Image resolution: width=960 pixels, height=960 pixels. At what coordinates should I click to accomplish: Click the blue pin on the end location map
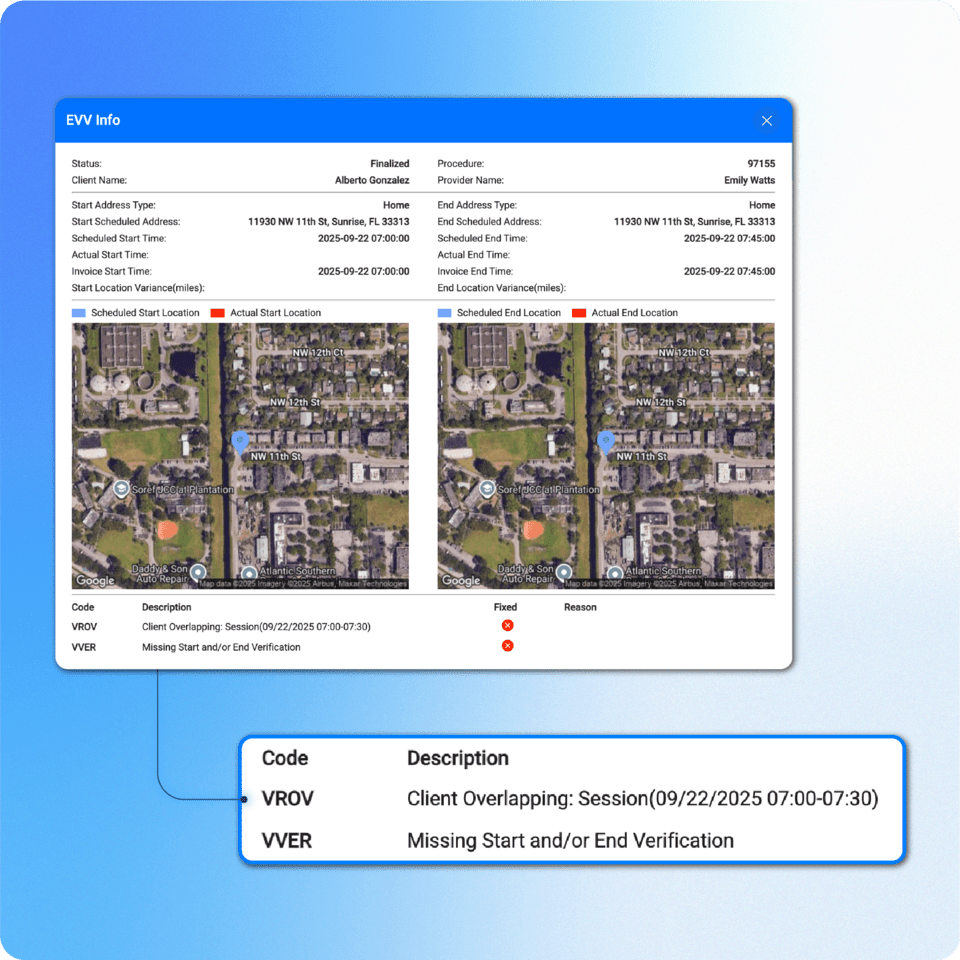point(605,440)
